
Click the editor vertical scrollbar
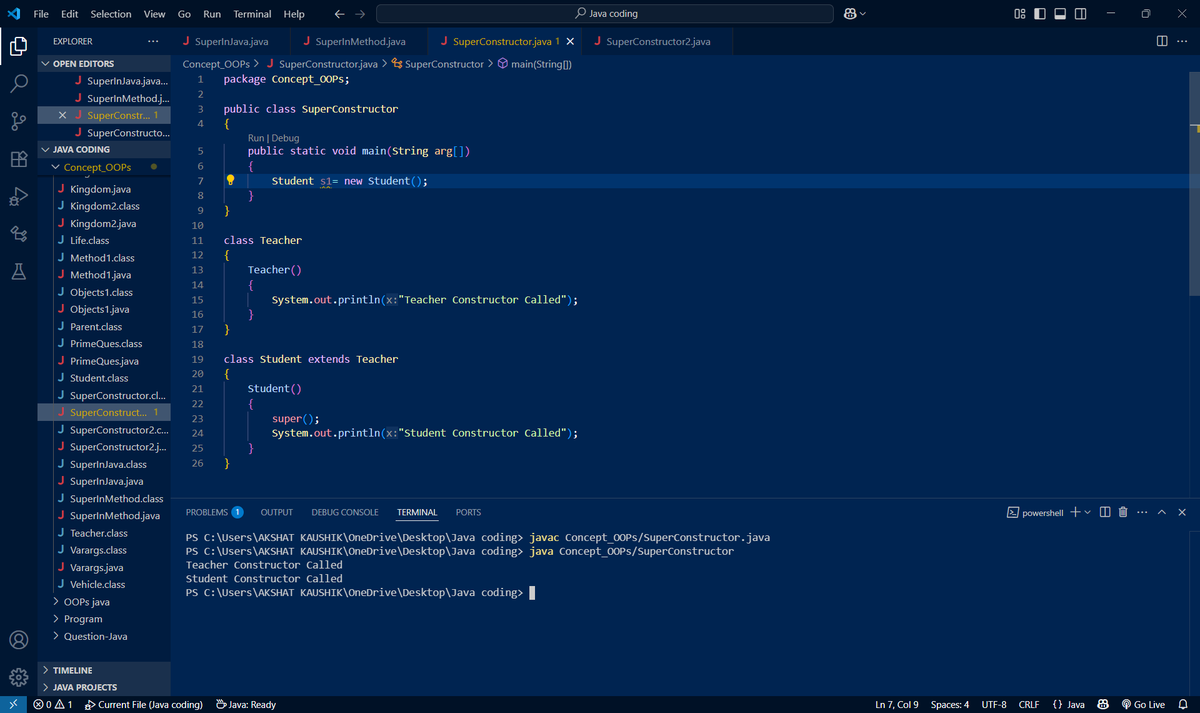(1194, 182)
